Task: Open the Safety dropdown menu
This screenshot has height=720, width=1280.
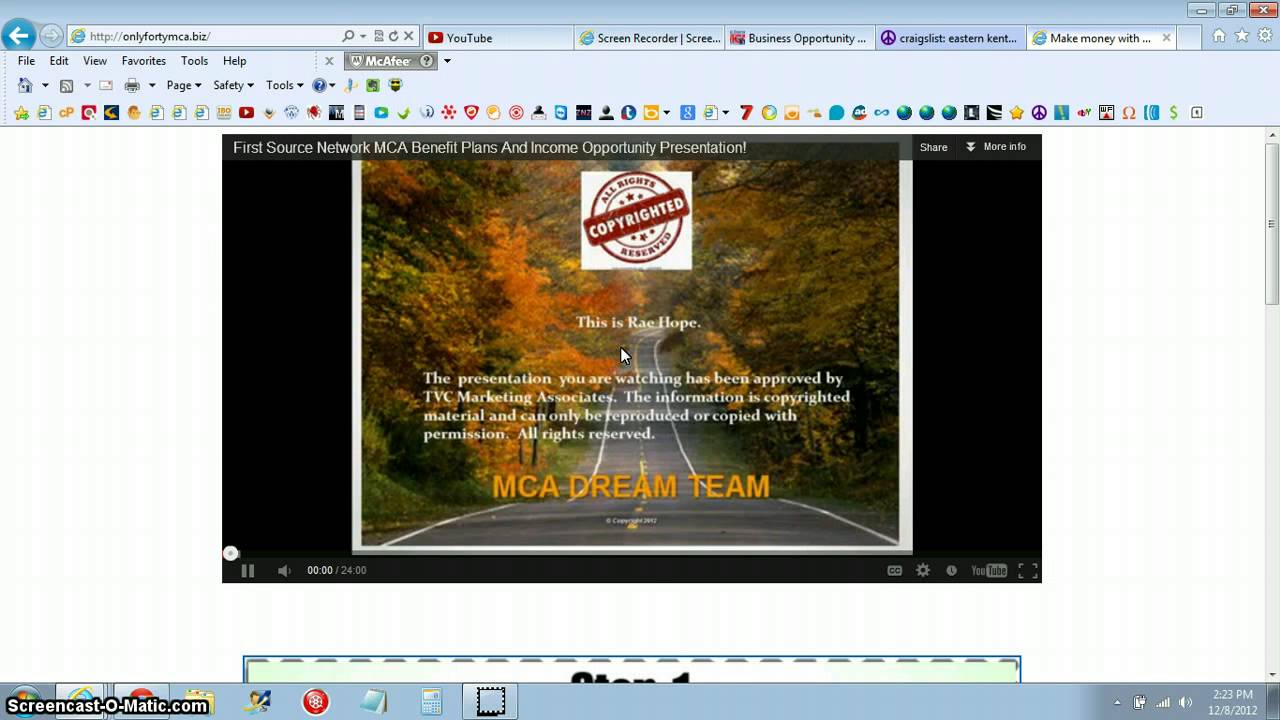Action: pos(233,85)
